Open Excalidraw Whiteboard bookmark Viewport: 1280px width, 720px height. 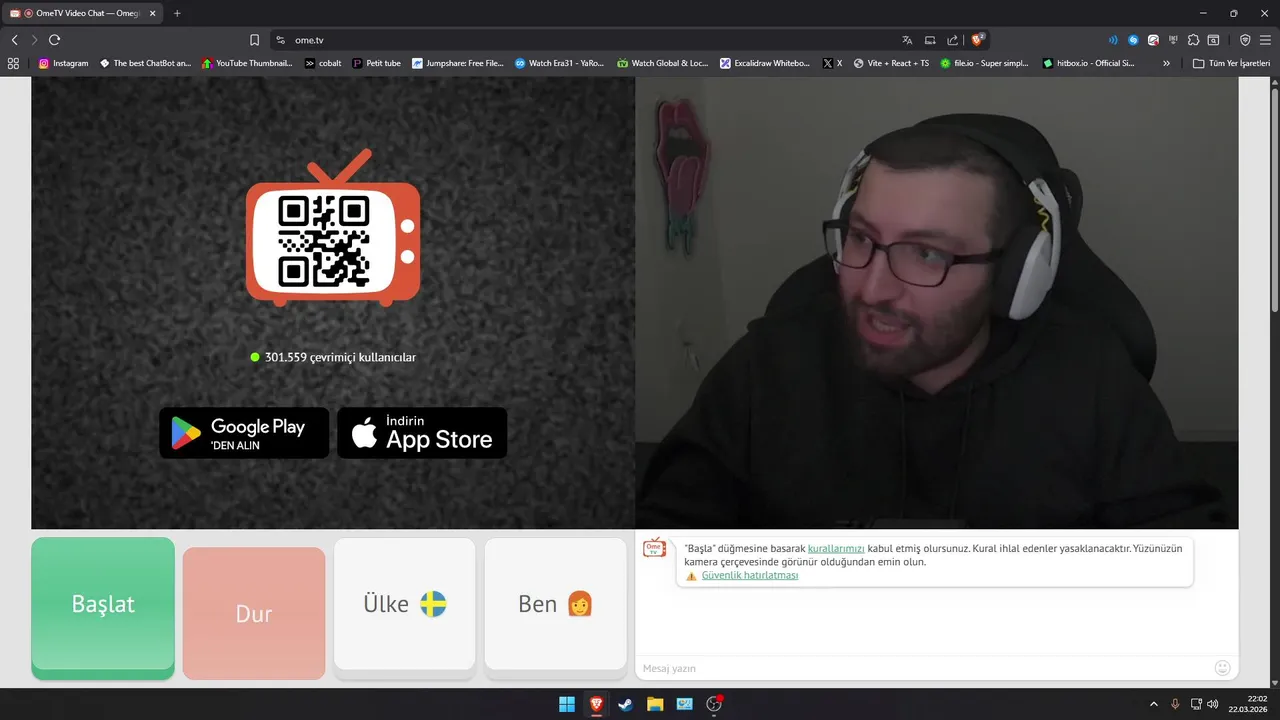765,63
